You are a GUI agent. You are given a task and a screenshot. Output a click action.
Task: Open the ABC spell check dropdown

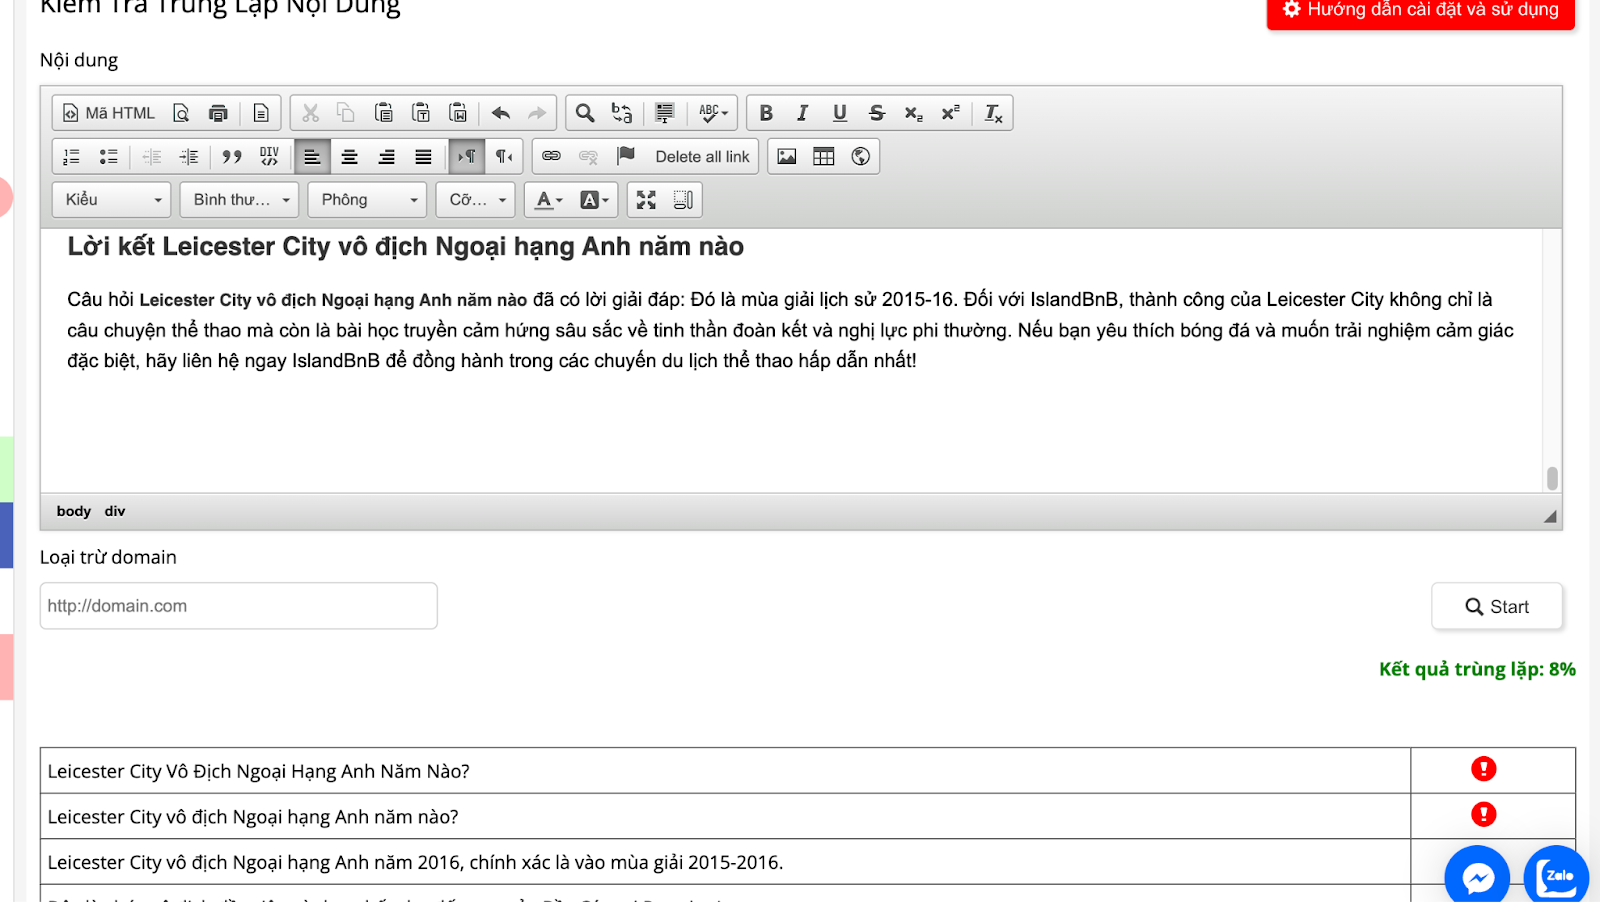point(713,113)
